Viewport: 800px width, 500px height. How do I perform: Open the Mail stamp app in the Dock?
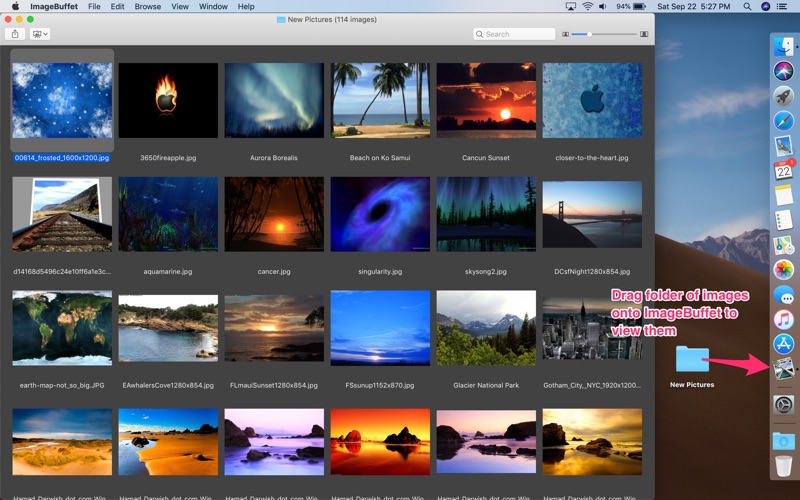[784, 145]
